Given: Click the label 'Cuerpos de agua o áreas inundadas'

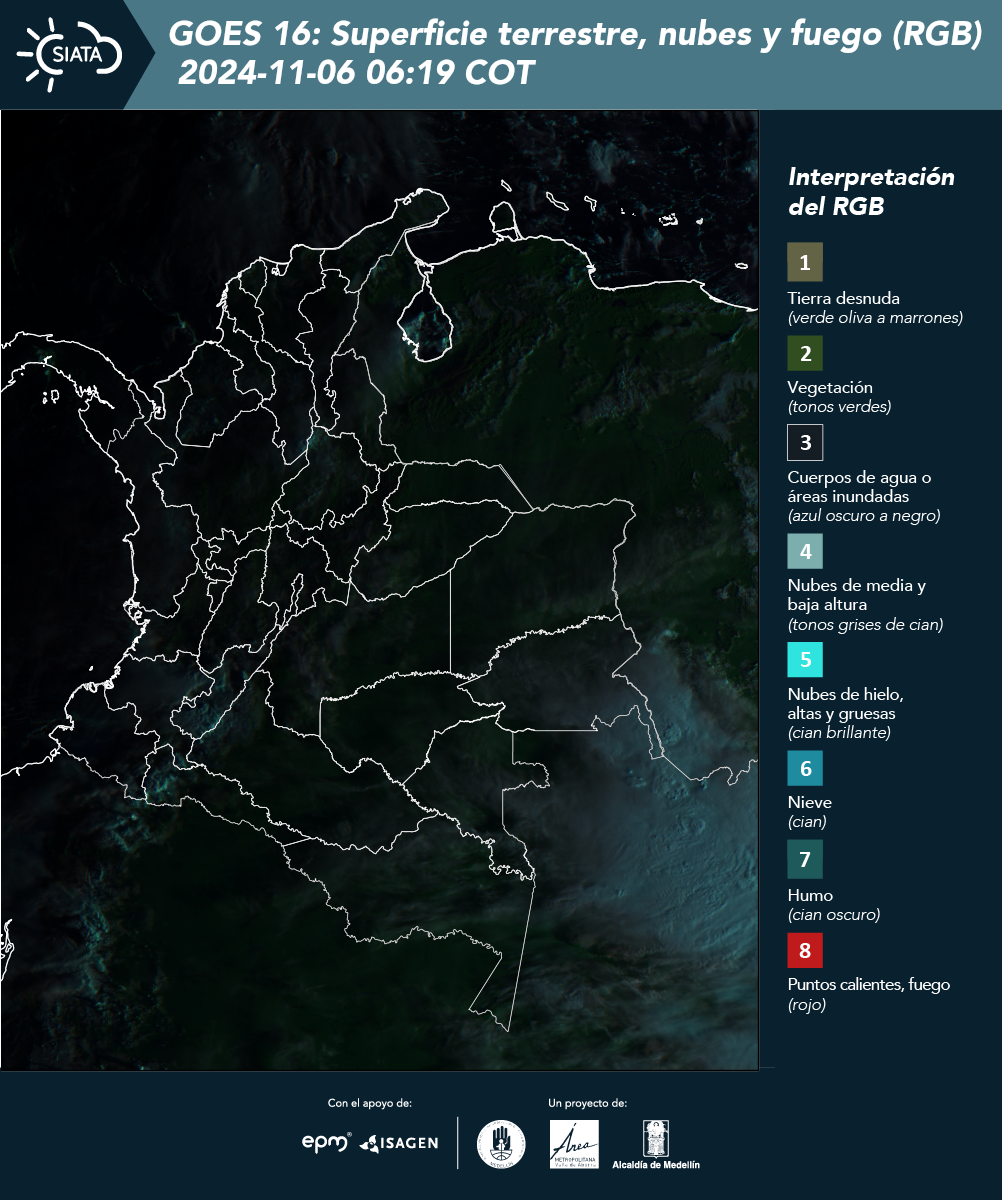Looking at the screenshot, I should pos(859,487).
